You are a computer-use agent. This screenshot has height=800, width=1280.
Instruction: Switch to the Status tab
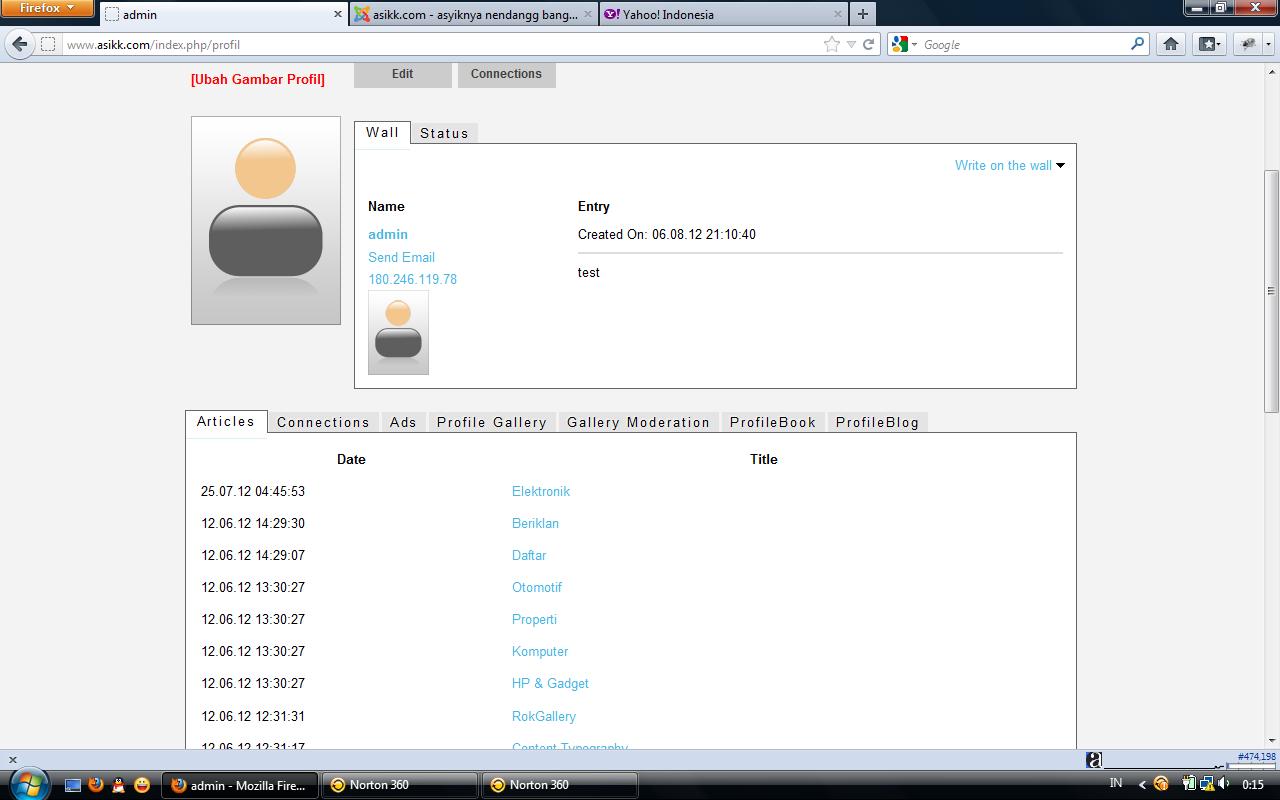click(444, 133)
